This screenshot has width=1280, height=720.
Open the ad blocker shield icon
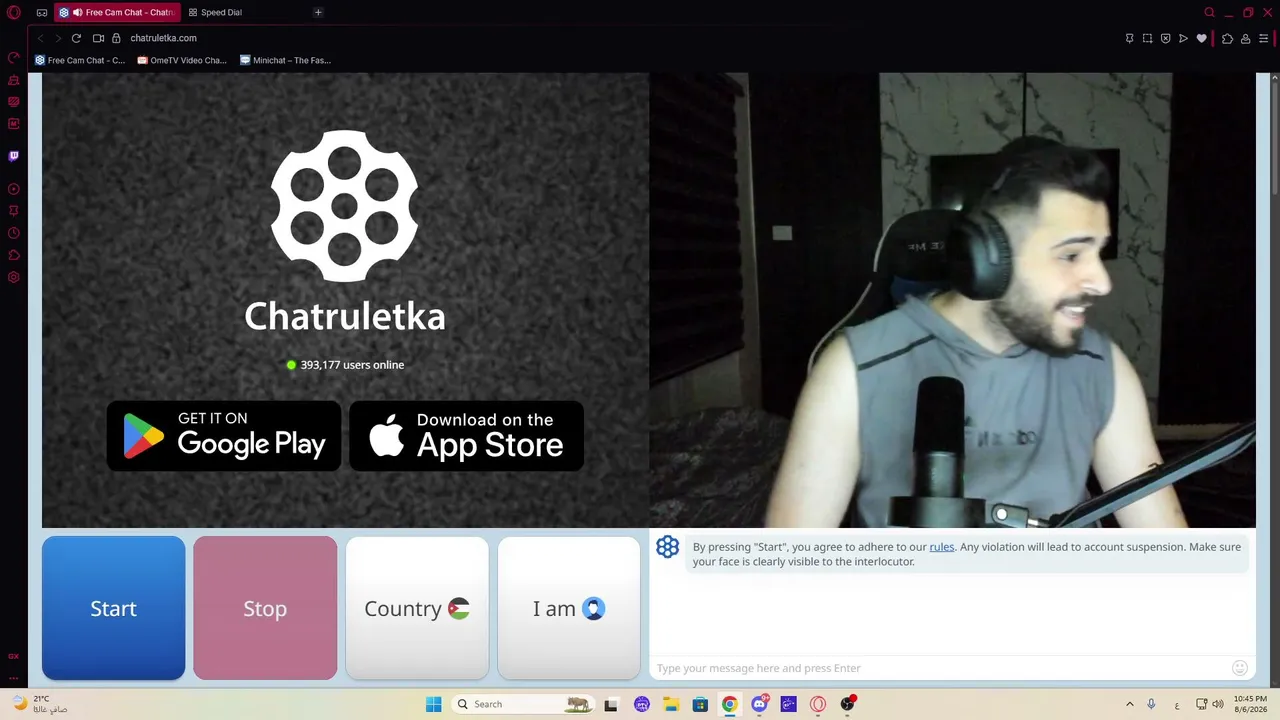click(1165, 38)
